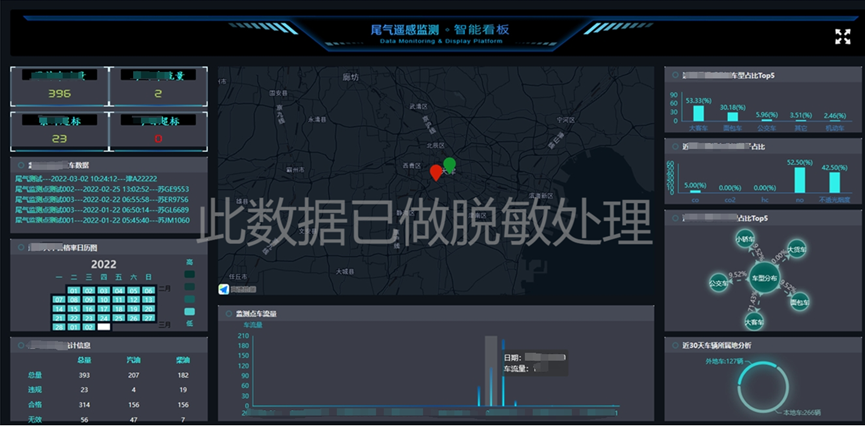The height and width of the screenshot is (426, 865).
Task: Click the 大客车 53.33% bar
Action: 698,113
